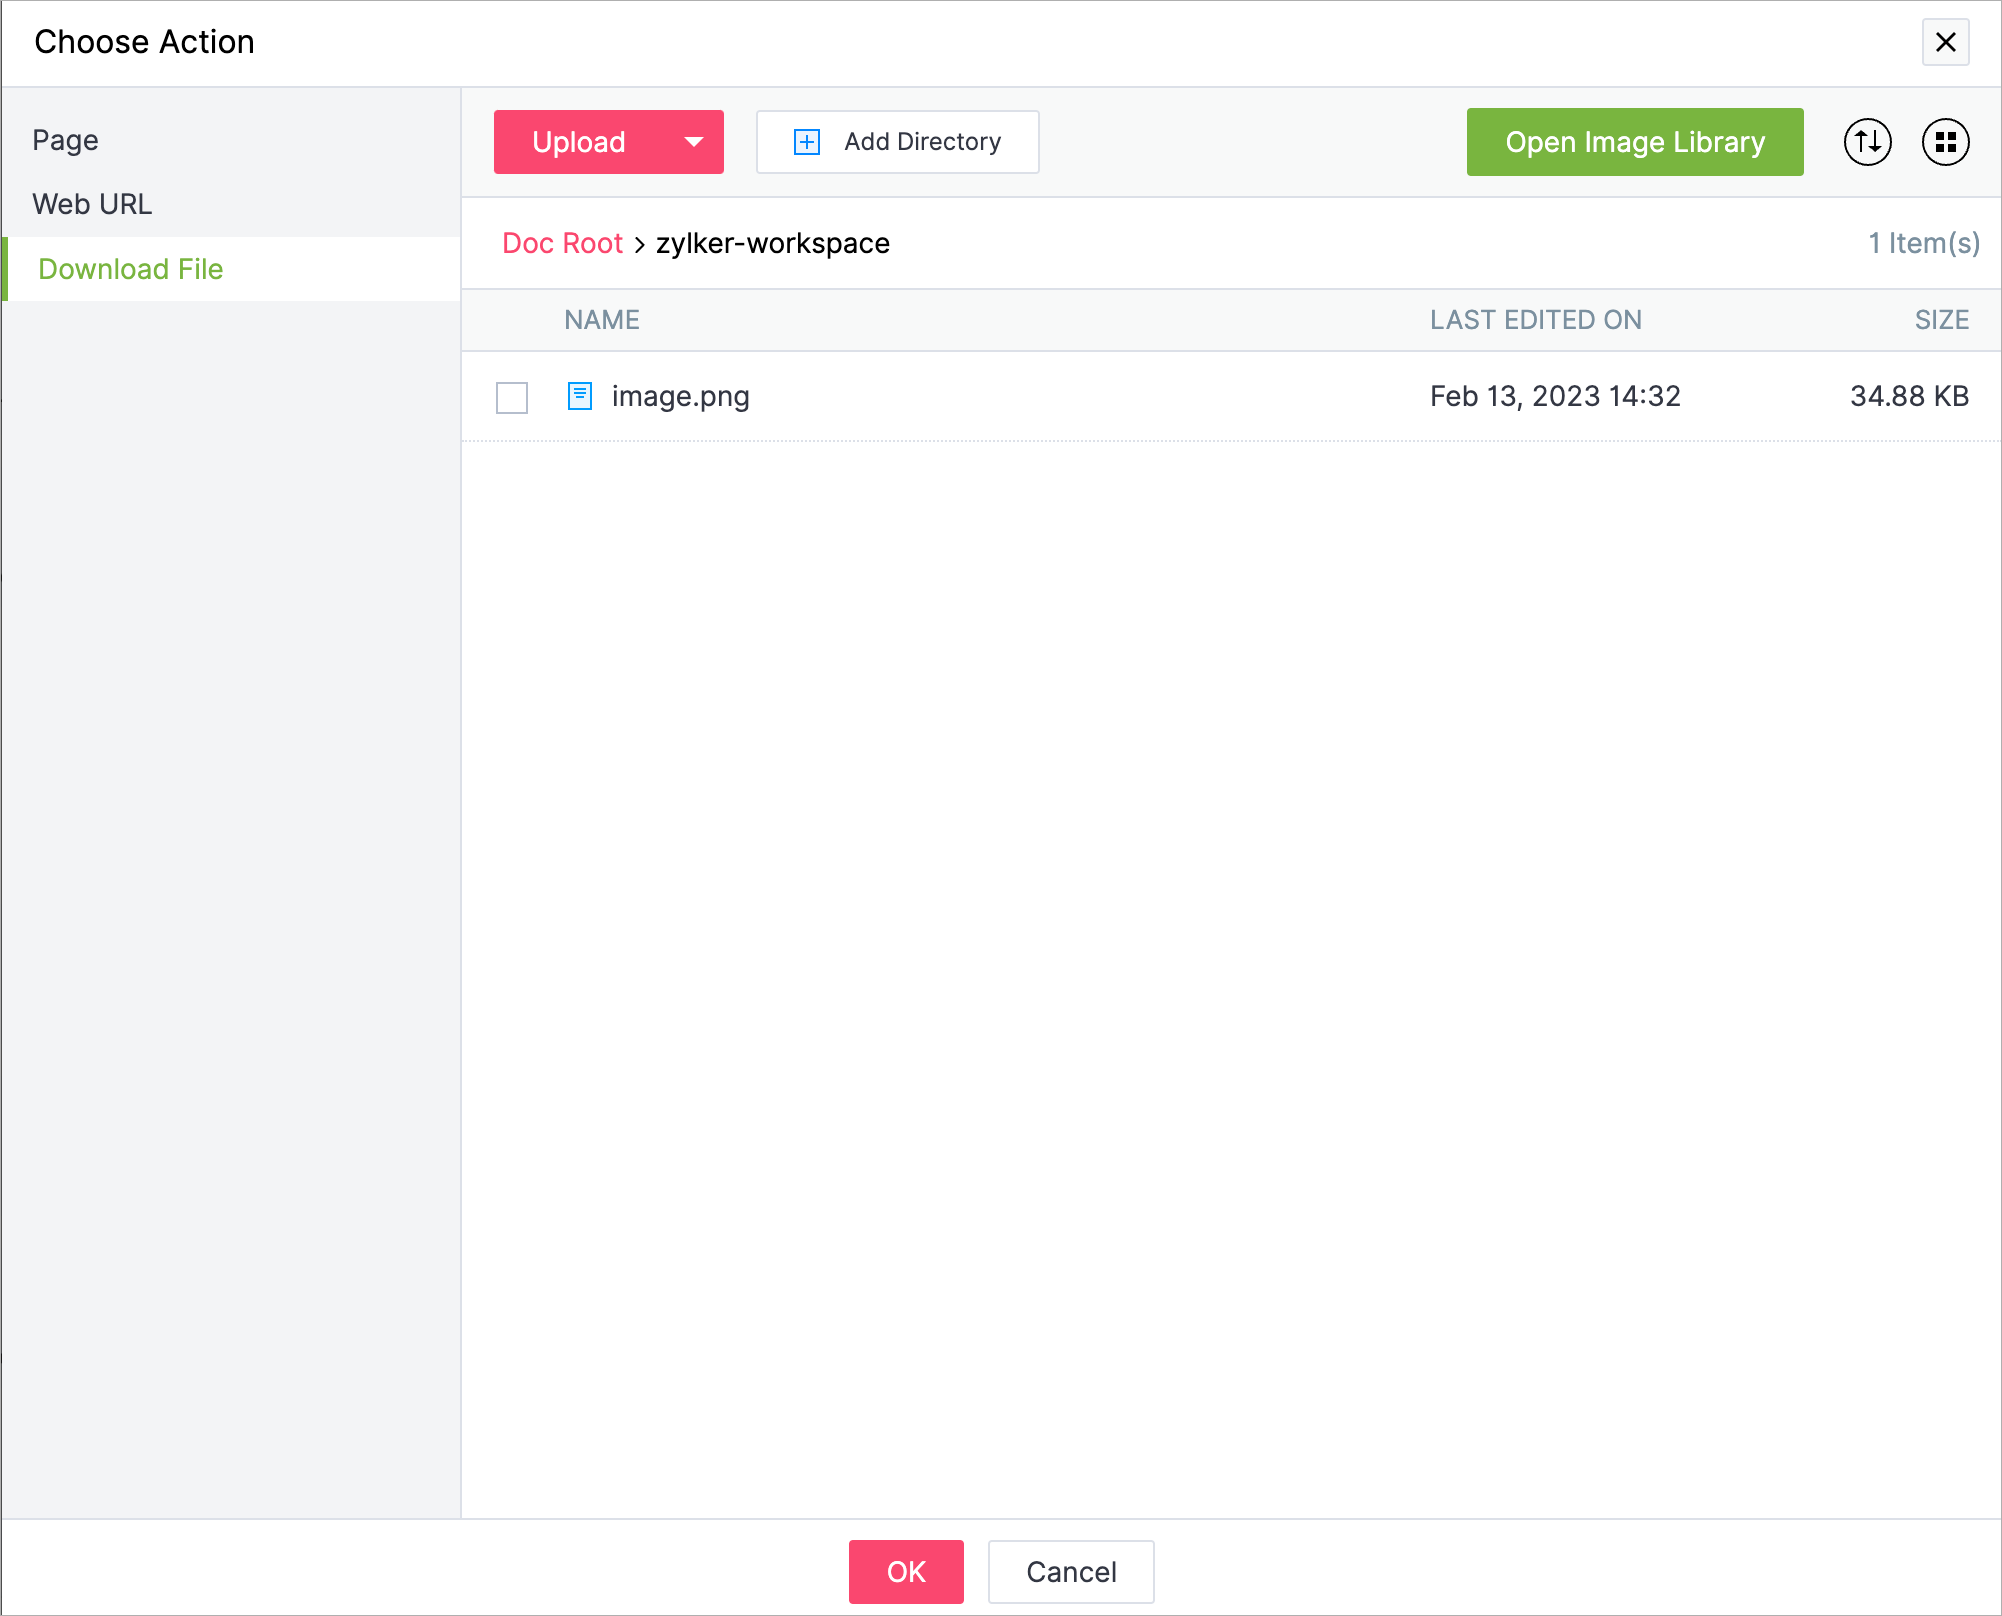Close the Choose Action dialog
2002x1616 pixels.
click(1945, 42)
